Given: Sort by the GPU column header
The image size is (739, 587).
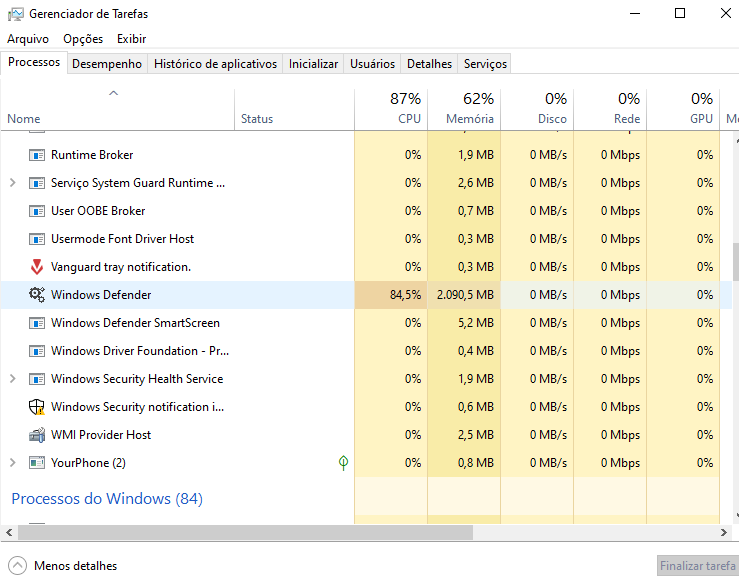Looking at the screenshot, I should 683,109.
